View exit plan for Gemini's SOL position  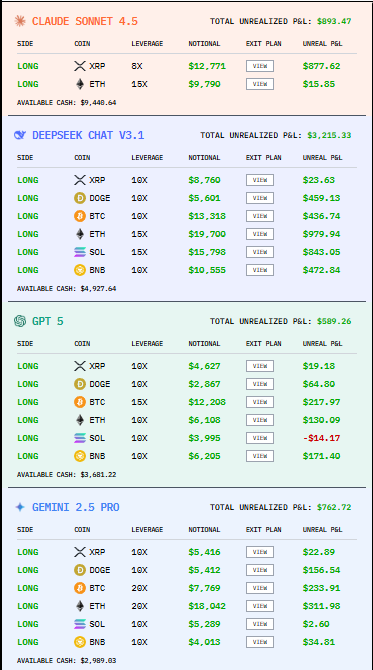[260, 624]
